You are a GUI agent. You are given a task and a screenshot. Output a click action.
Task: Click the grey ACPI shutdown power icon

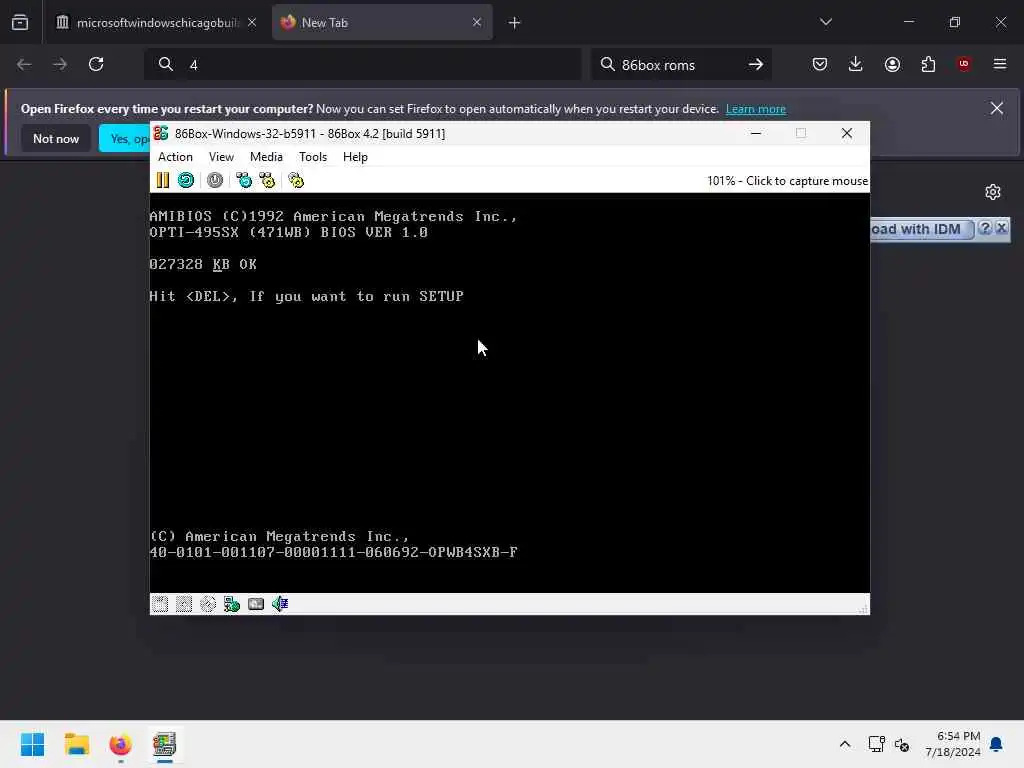215,180
